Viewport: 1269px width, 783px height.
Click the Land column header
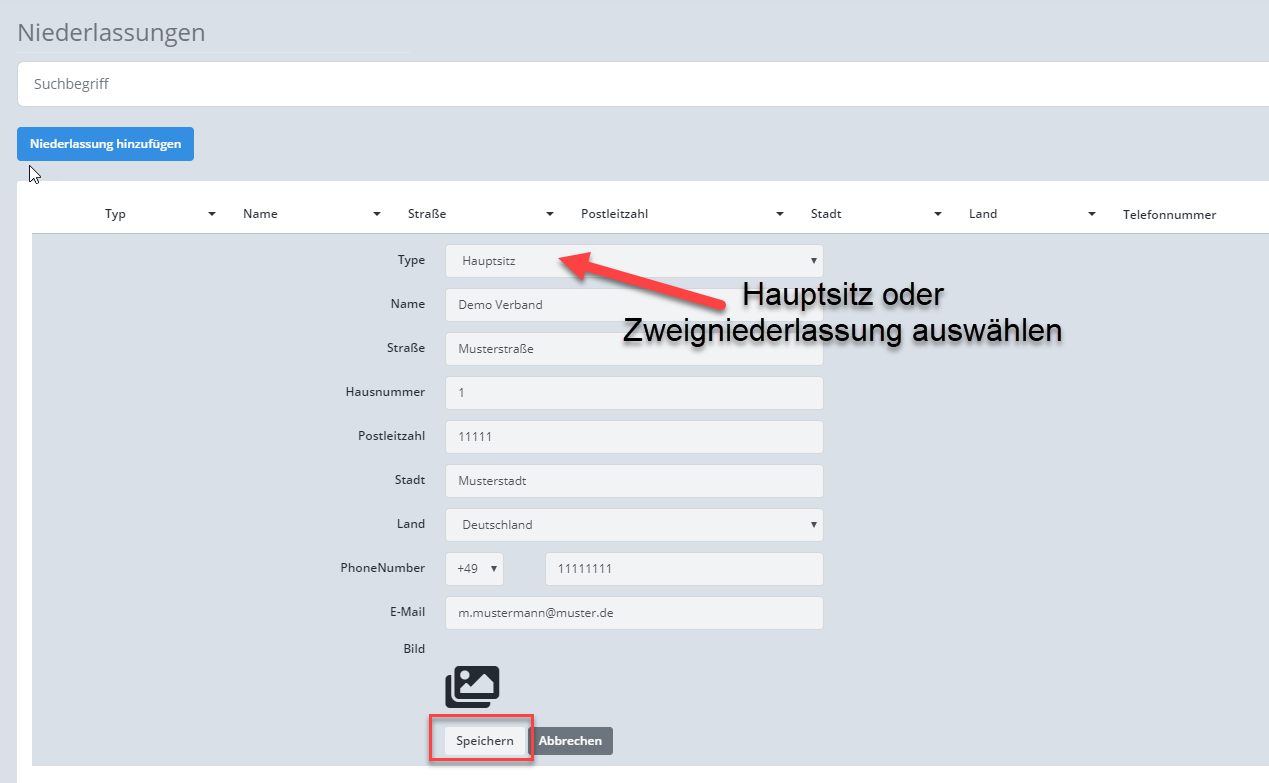coord(983,214)
